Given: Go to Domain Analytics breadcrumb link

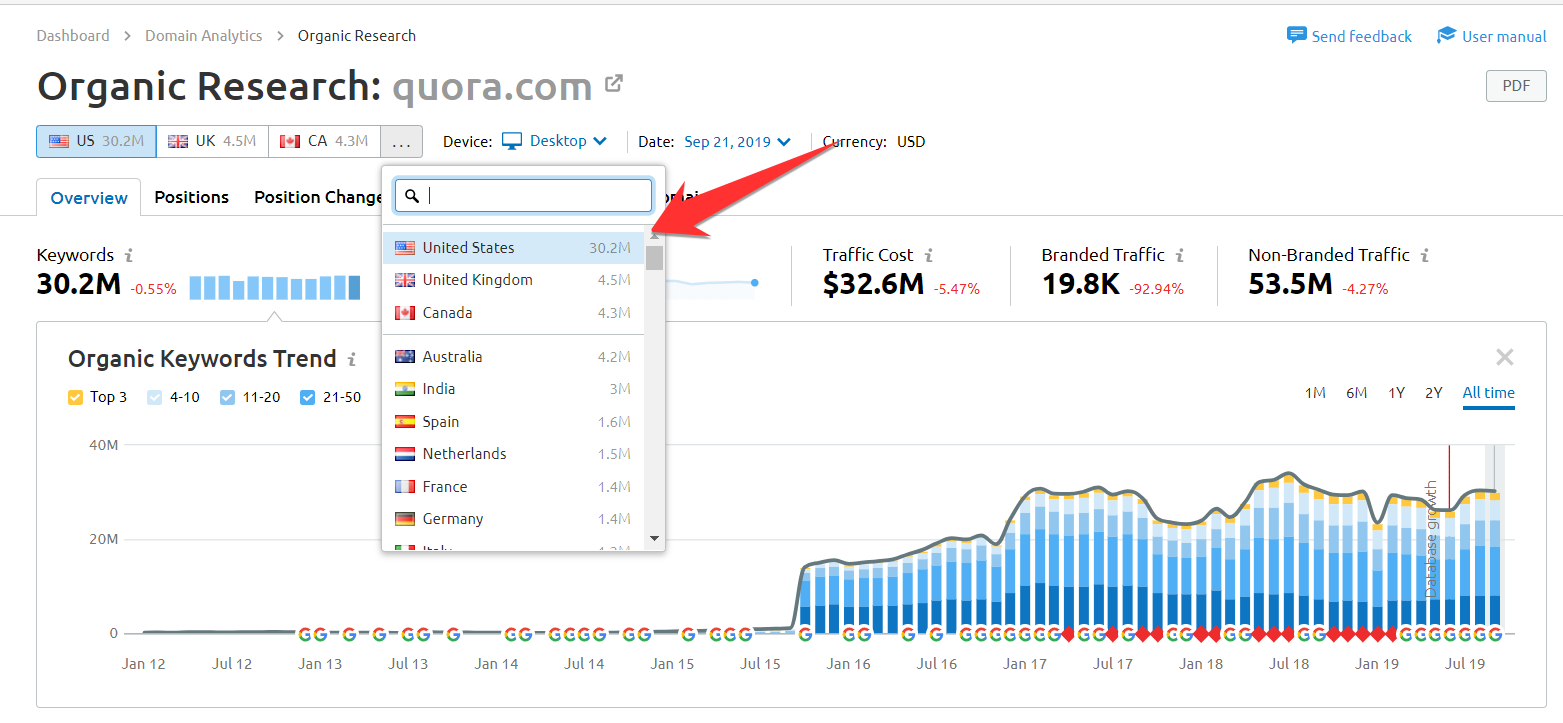Looking at the screenshot, I should pyautogui.click(x=203, y=36).
